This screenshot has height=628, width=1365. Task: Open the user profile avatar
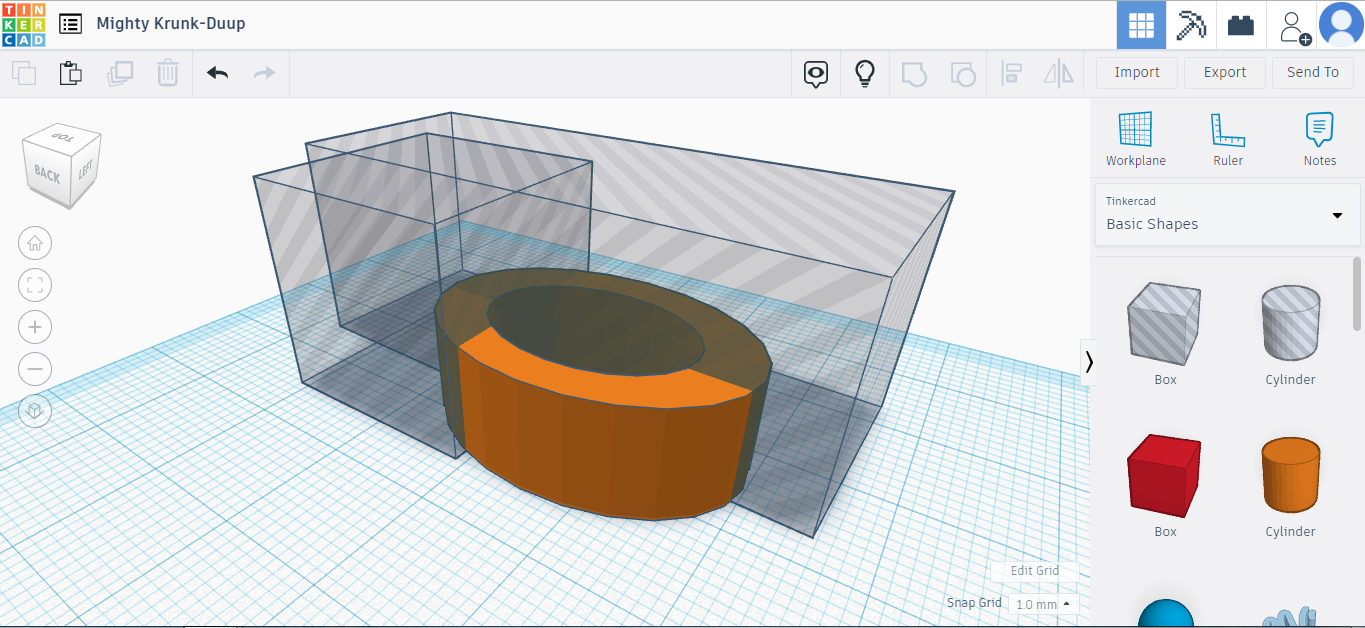pyautogui.click(x=1341, y=25)
